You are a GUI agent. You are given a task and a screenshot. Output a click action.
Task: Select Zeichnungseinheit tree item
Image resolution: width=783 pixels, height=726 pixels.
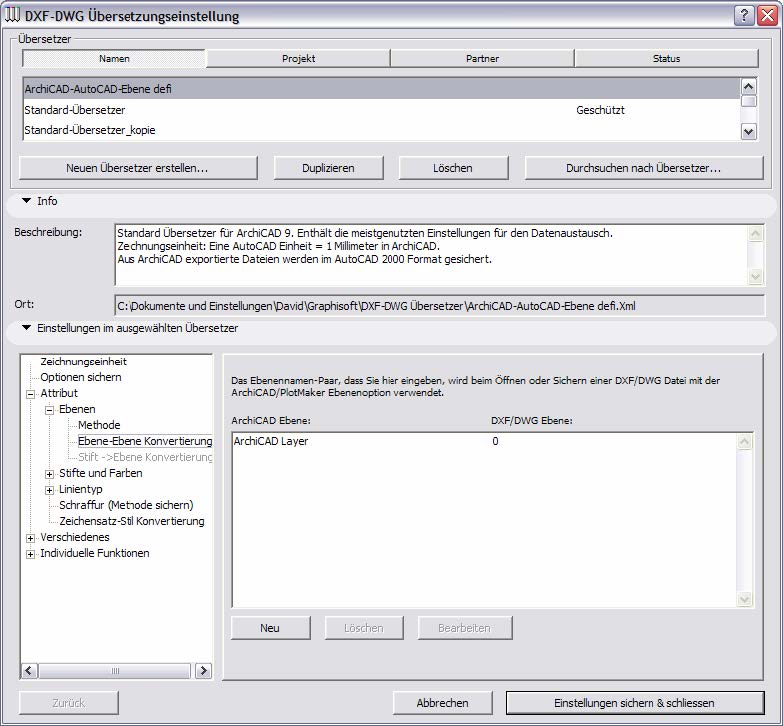(x=83, y=362)
